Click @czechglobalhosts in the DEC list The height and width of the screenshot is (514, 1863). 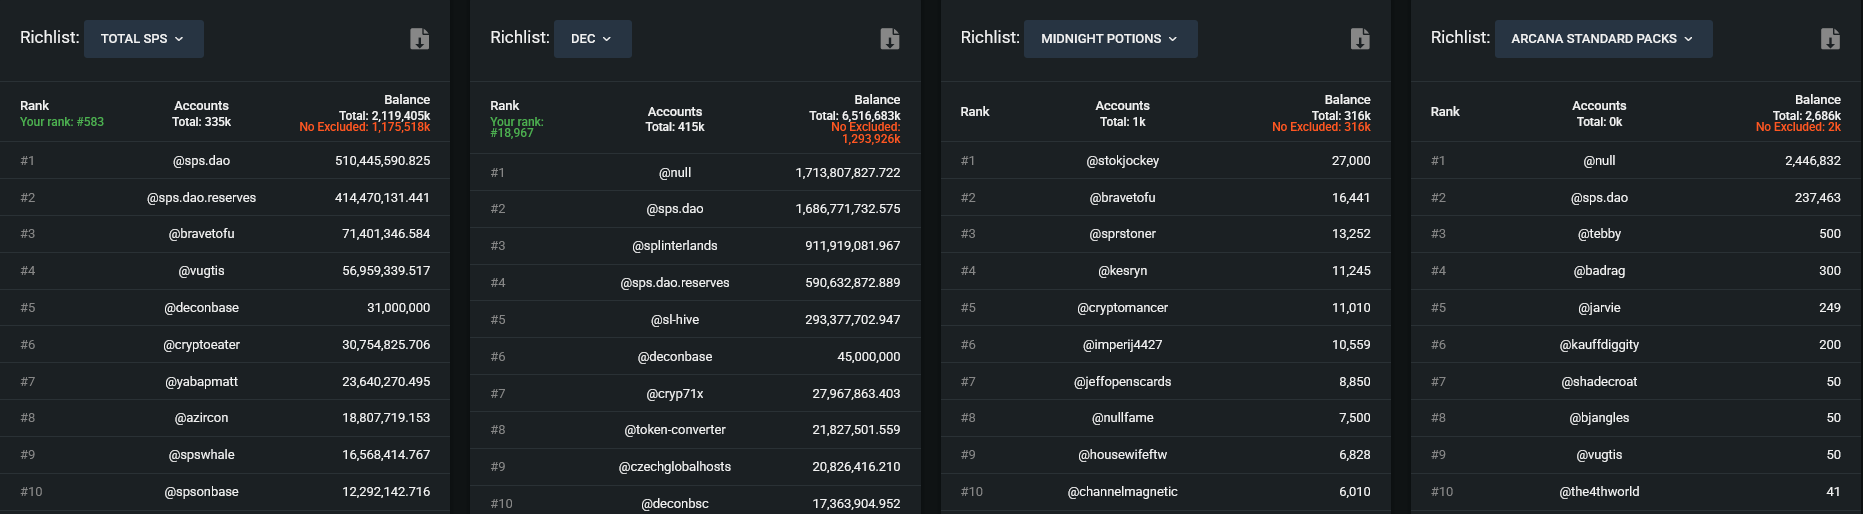point(675,467)
